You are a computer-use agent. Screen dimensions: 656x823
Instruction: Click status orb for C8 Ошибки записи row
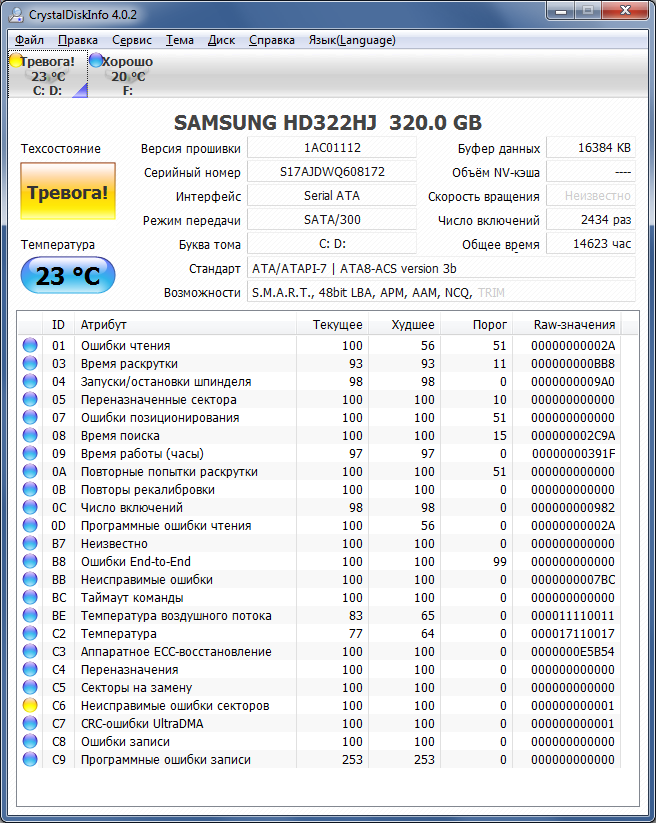[30, 741]
